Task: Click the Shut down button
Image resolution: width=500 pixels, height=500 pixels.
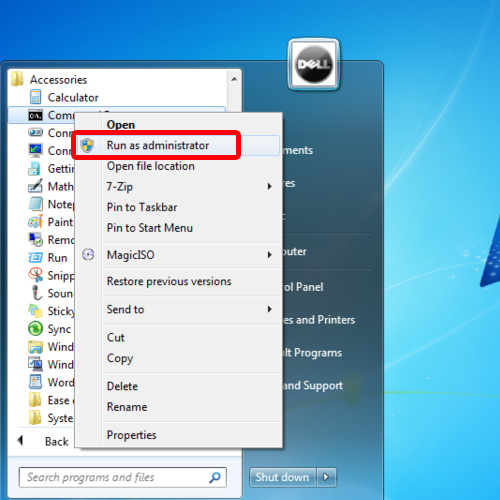Action: [282, 477]
